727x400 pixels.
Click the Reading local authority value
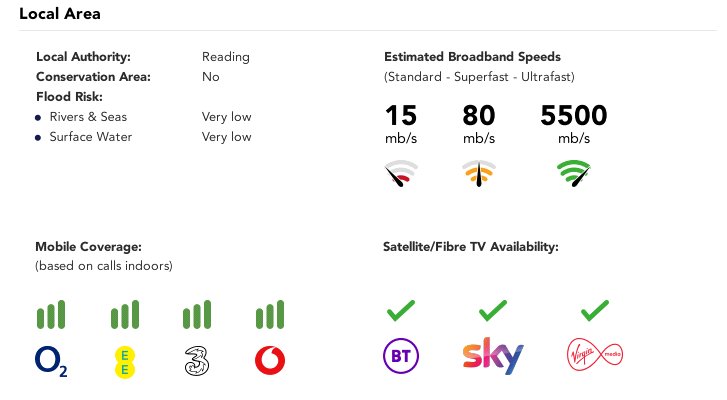(x=226, y=57)
